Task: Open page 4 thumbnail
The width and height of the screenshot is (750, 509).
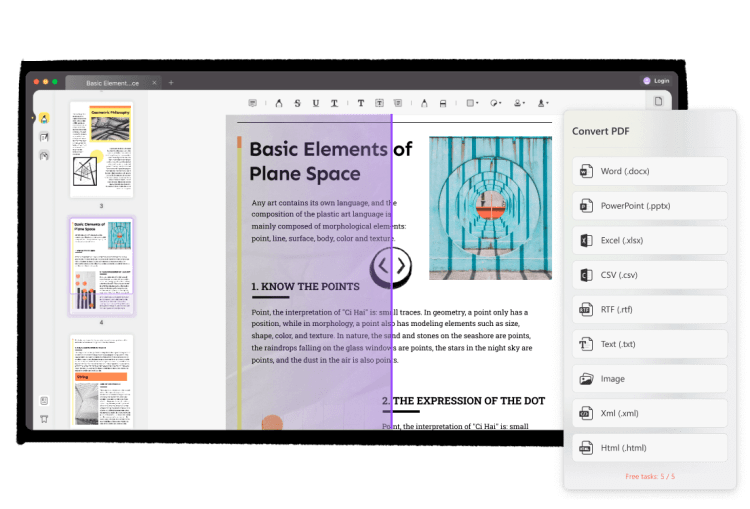Action: (x=101, y=266)
